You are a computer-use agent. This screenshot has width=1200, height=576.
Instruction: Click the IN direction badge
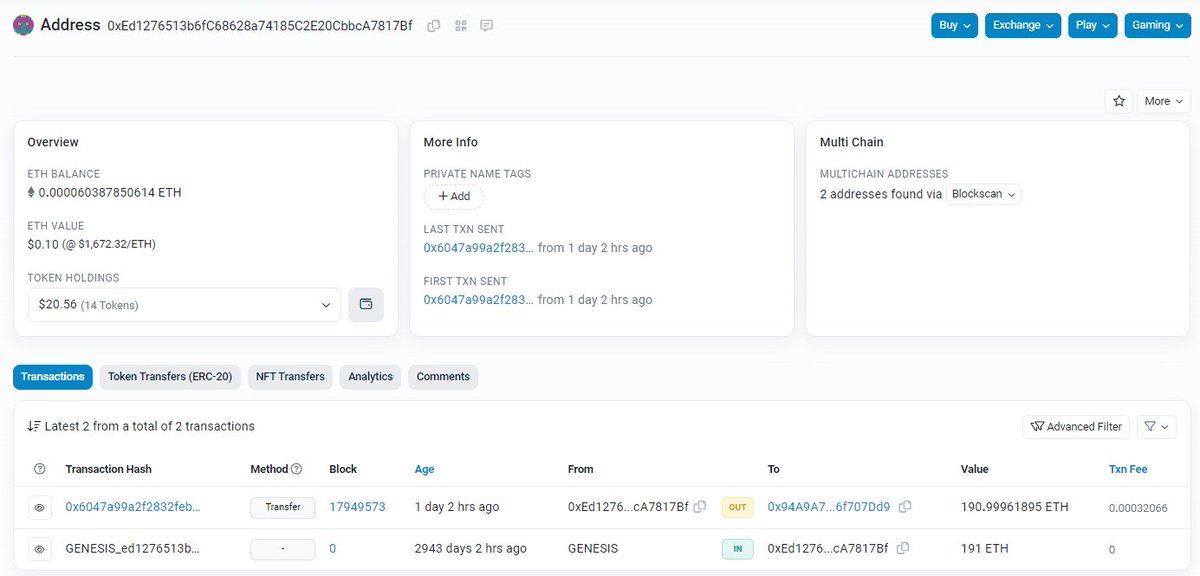[738, 548]
